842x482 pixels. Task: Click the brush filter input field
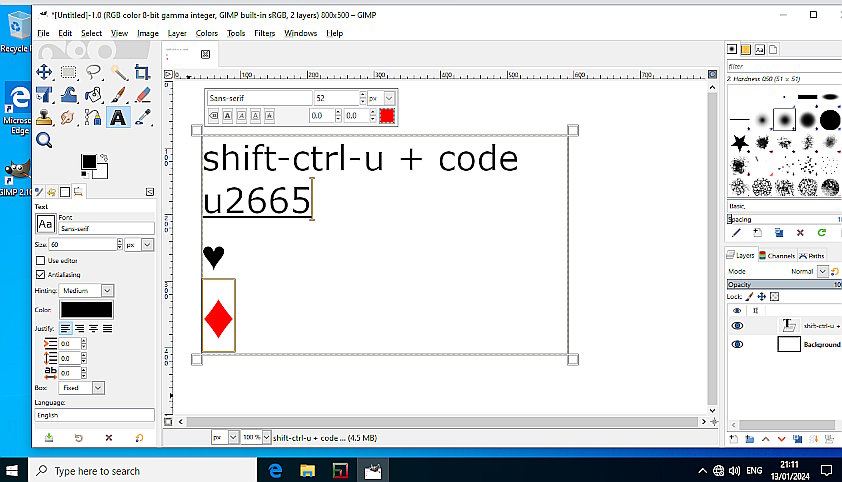784,67
